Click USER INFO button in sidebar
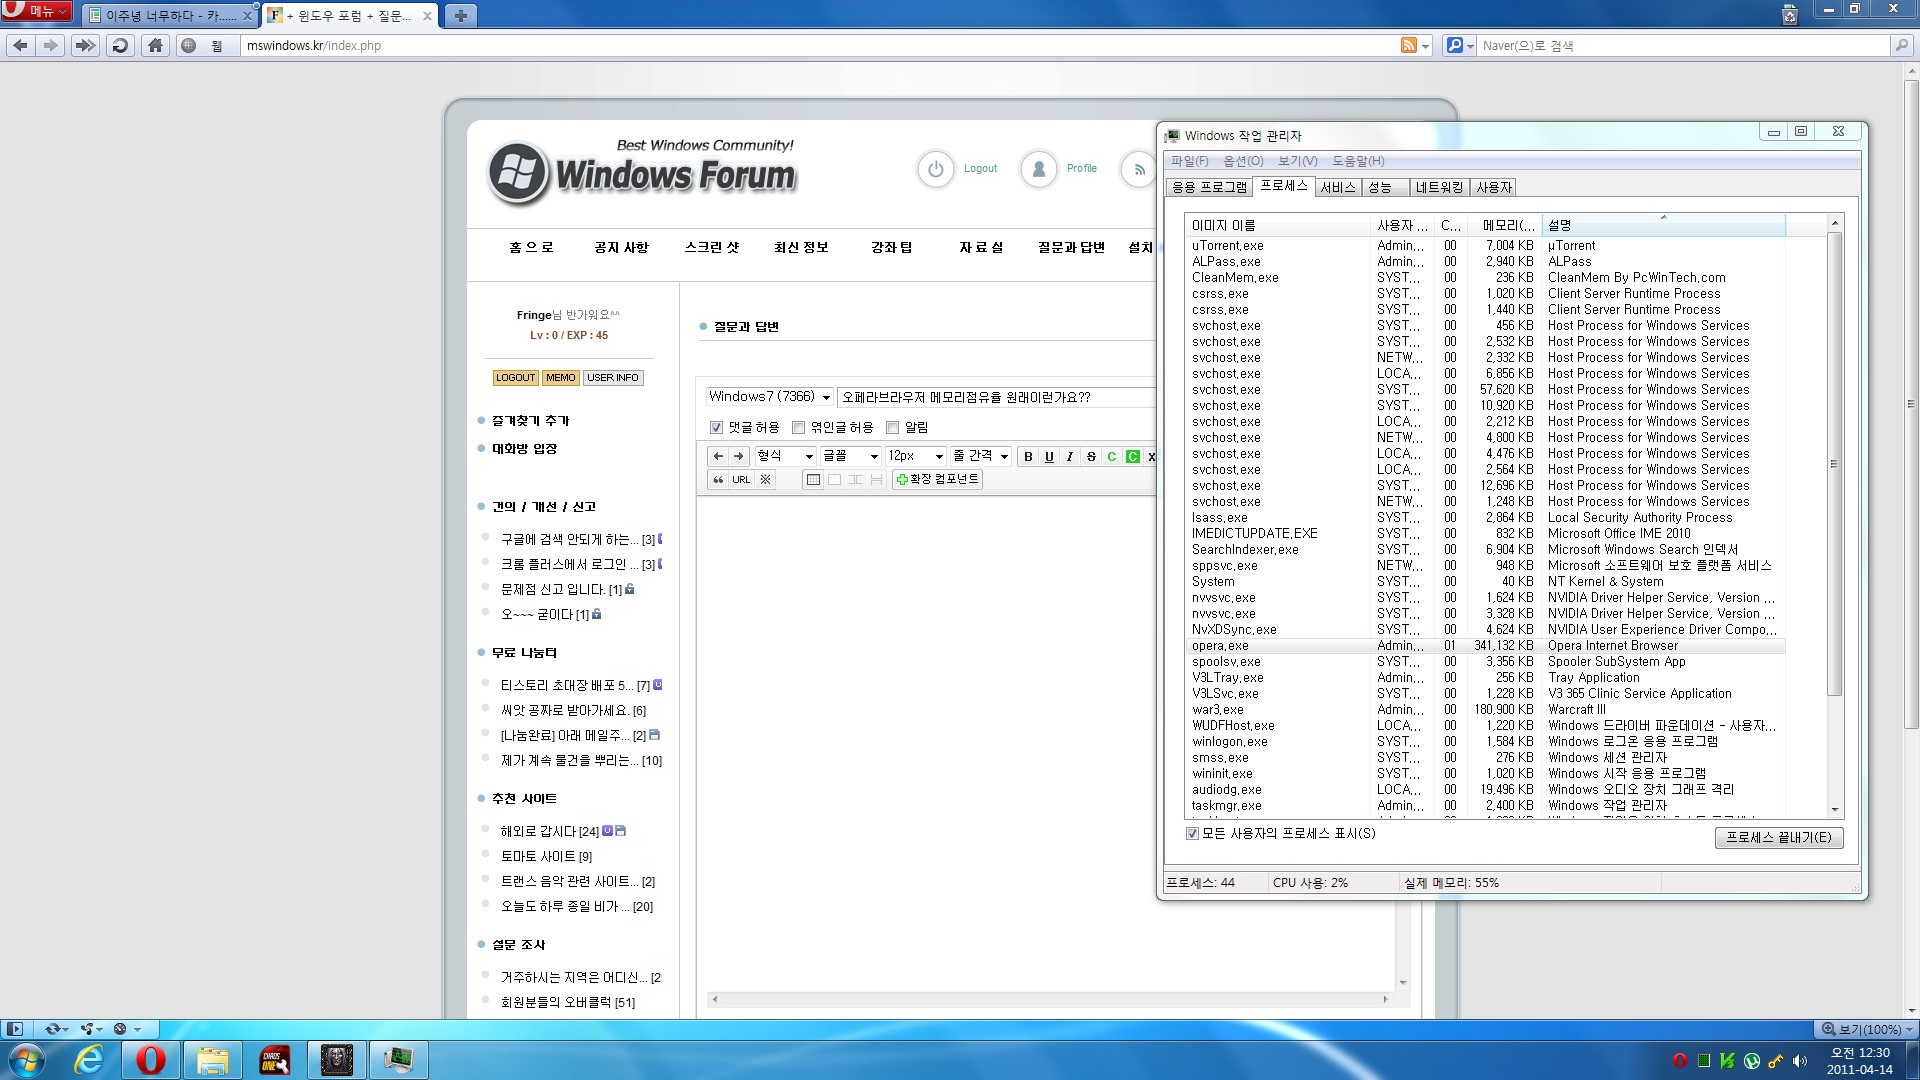 tap(612, 378)
